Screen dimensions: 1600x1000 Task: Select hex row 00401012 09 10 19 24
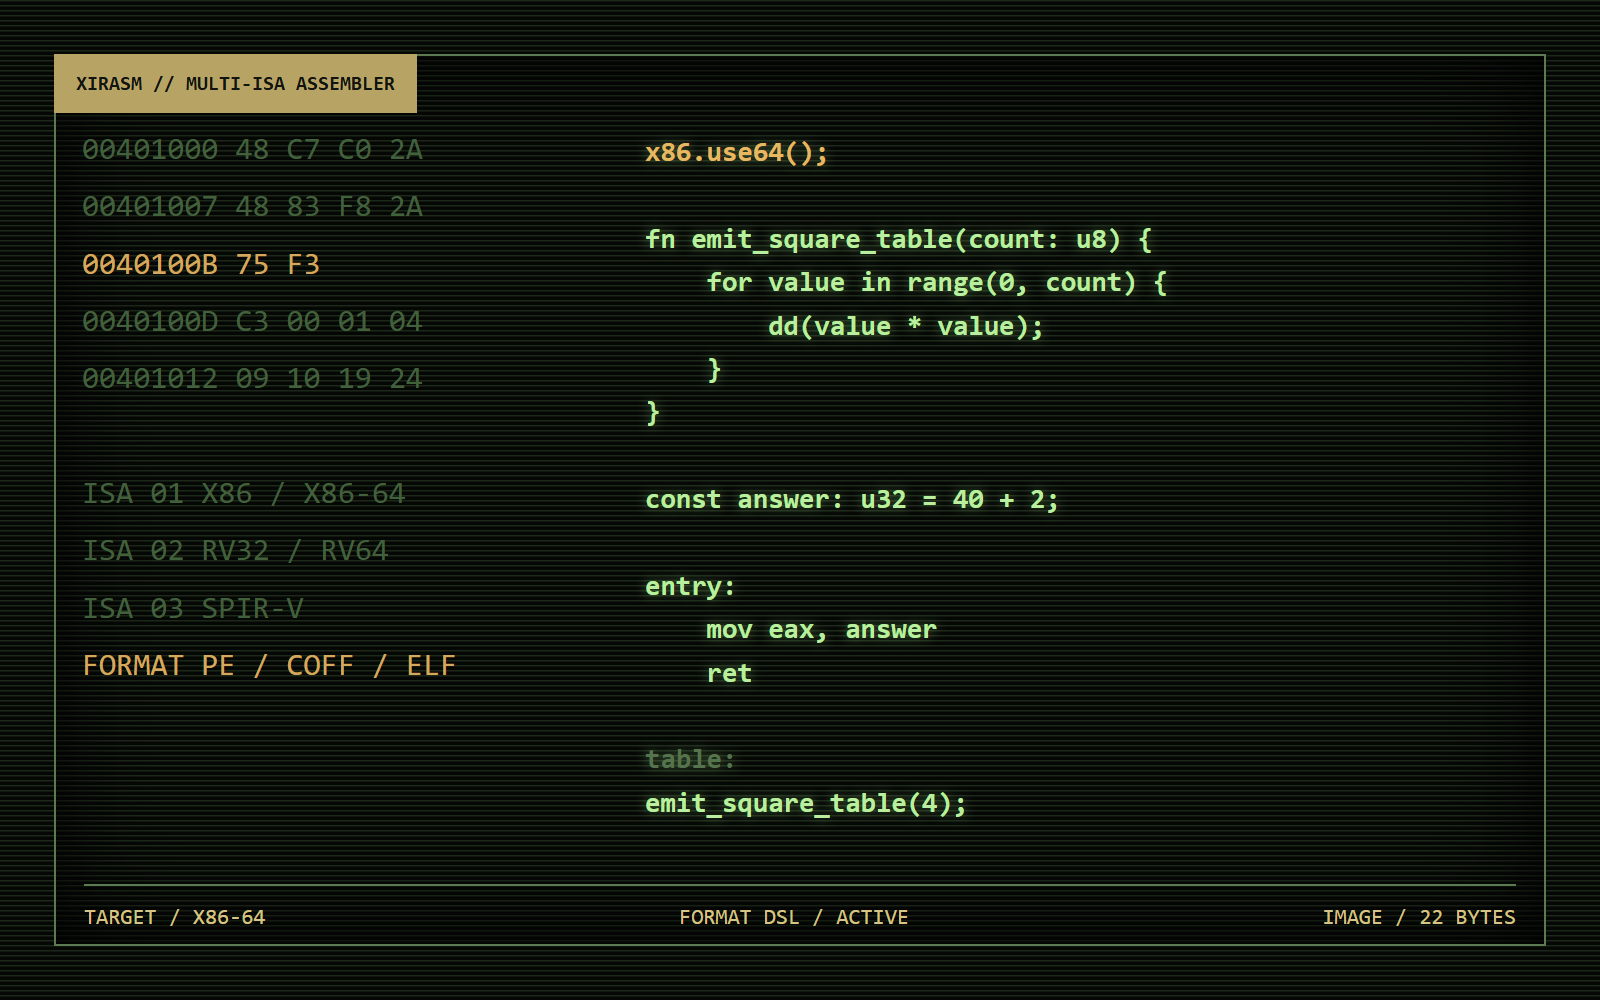tap(252, 379)
